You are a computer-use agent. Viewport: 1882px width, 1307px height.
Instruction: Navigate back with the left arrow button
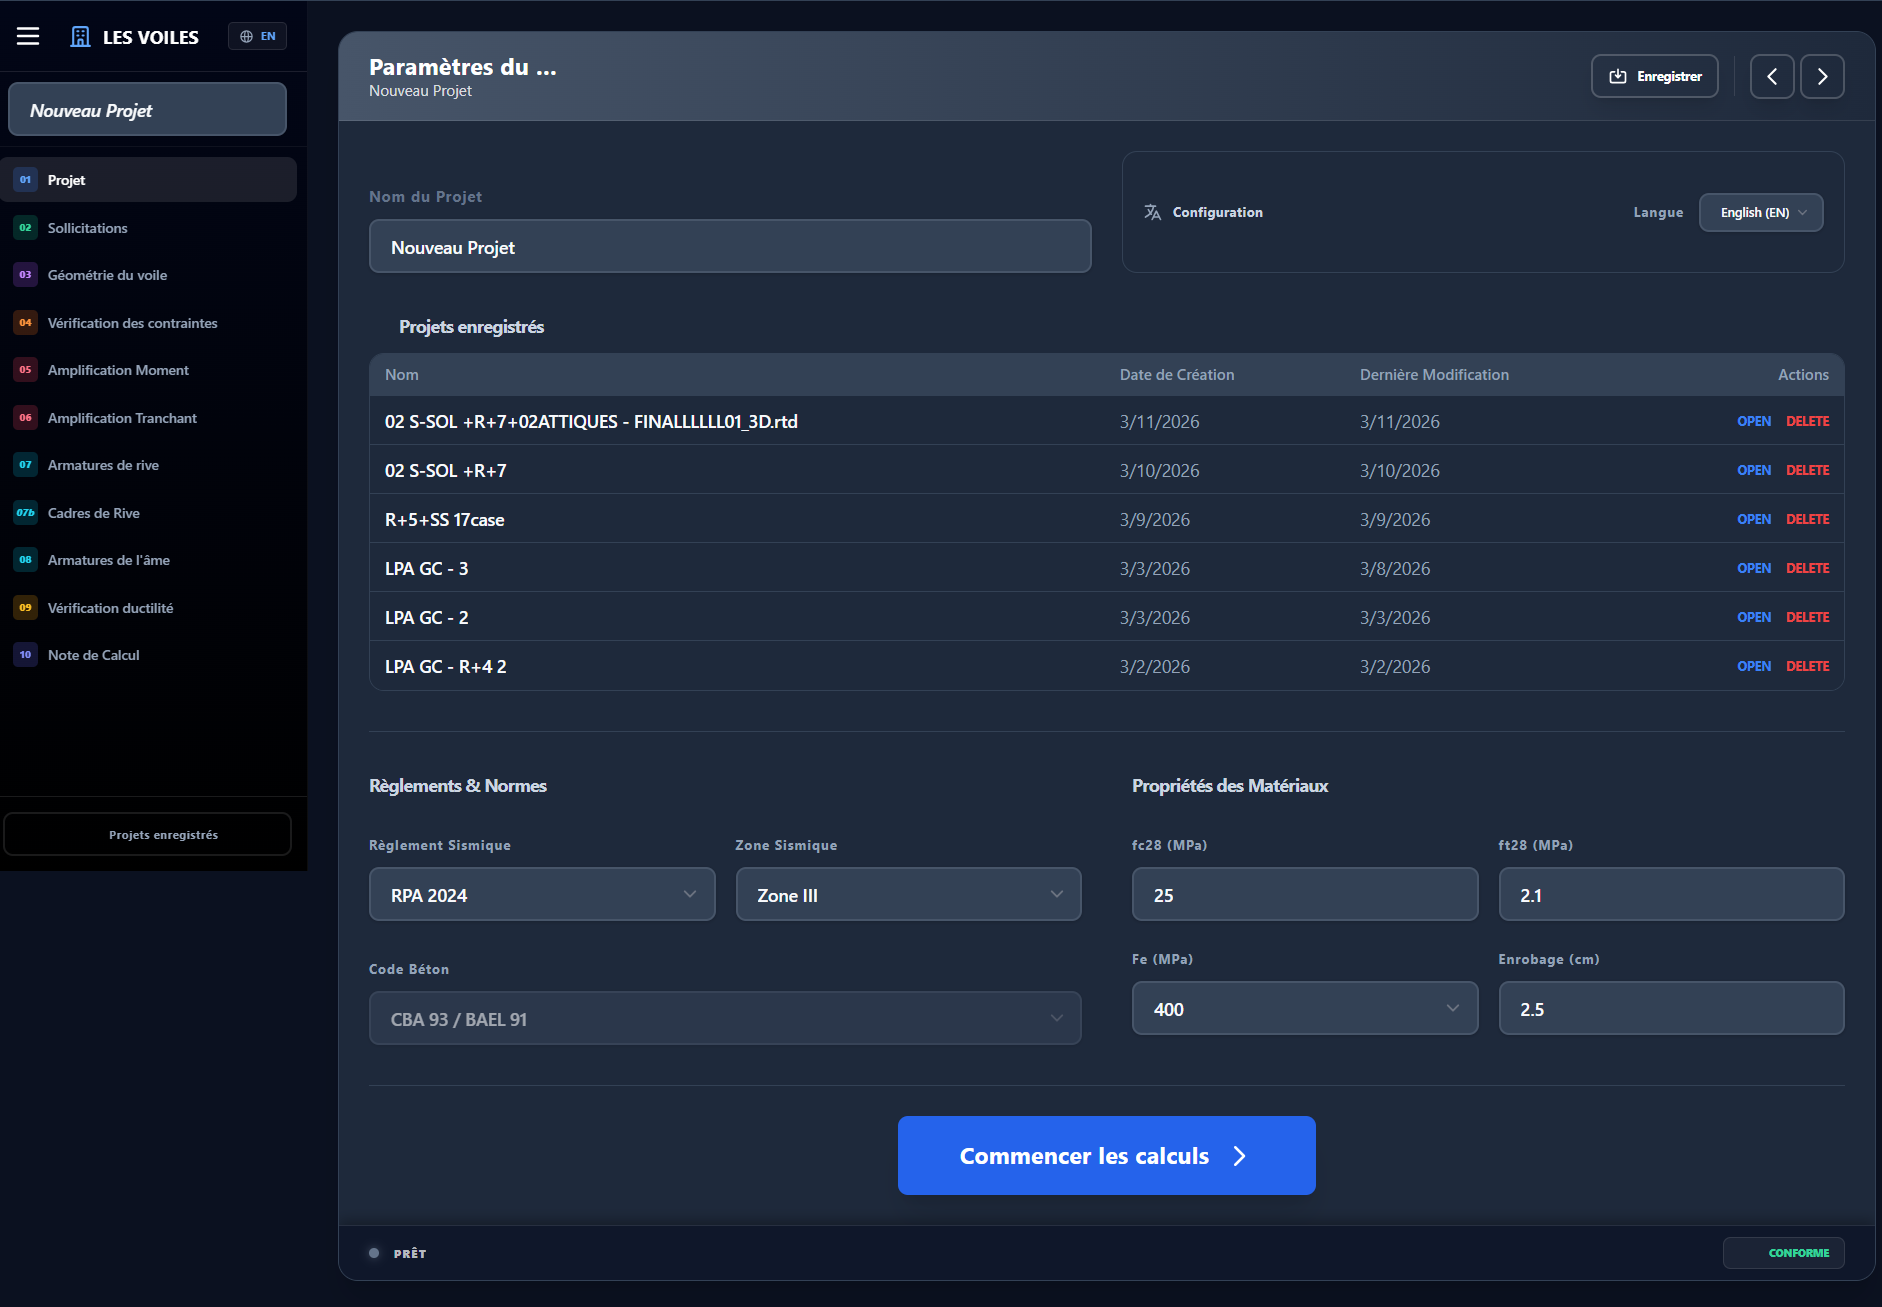(x=1772, y=76)
